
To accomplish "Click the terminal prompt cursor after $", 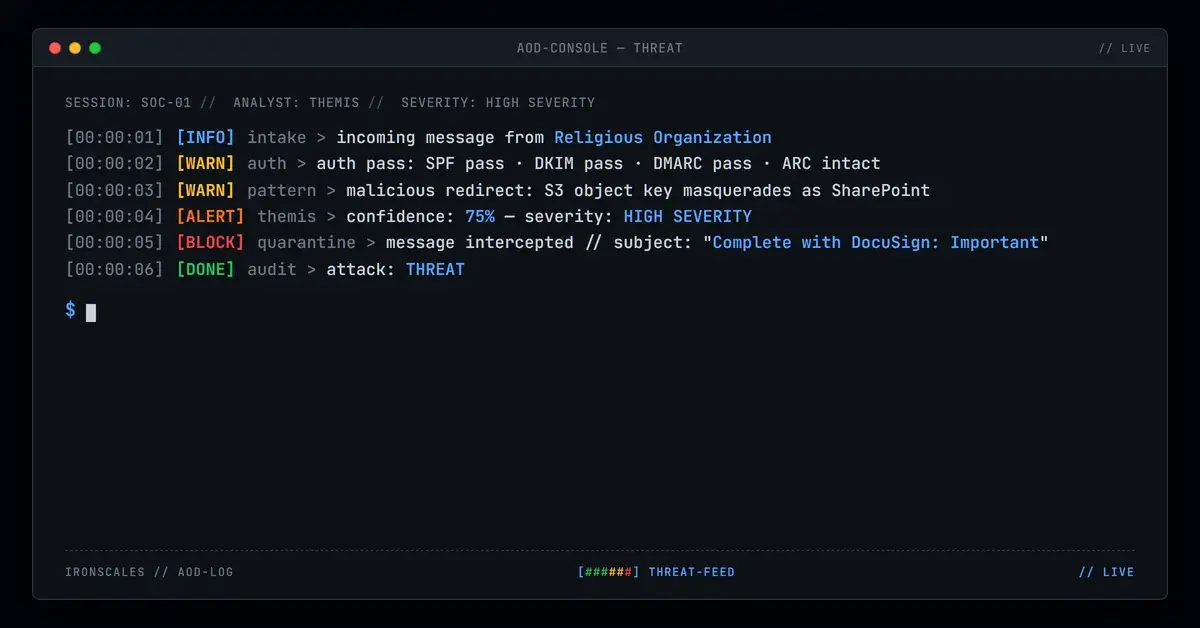I will [x=91, y=312].
